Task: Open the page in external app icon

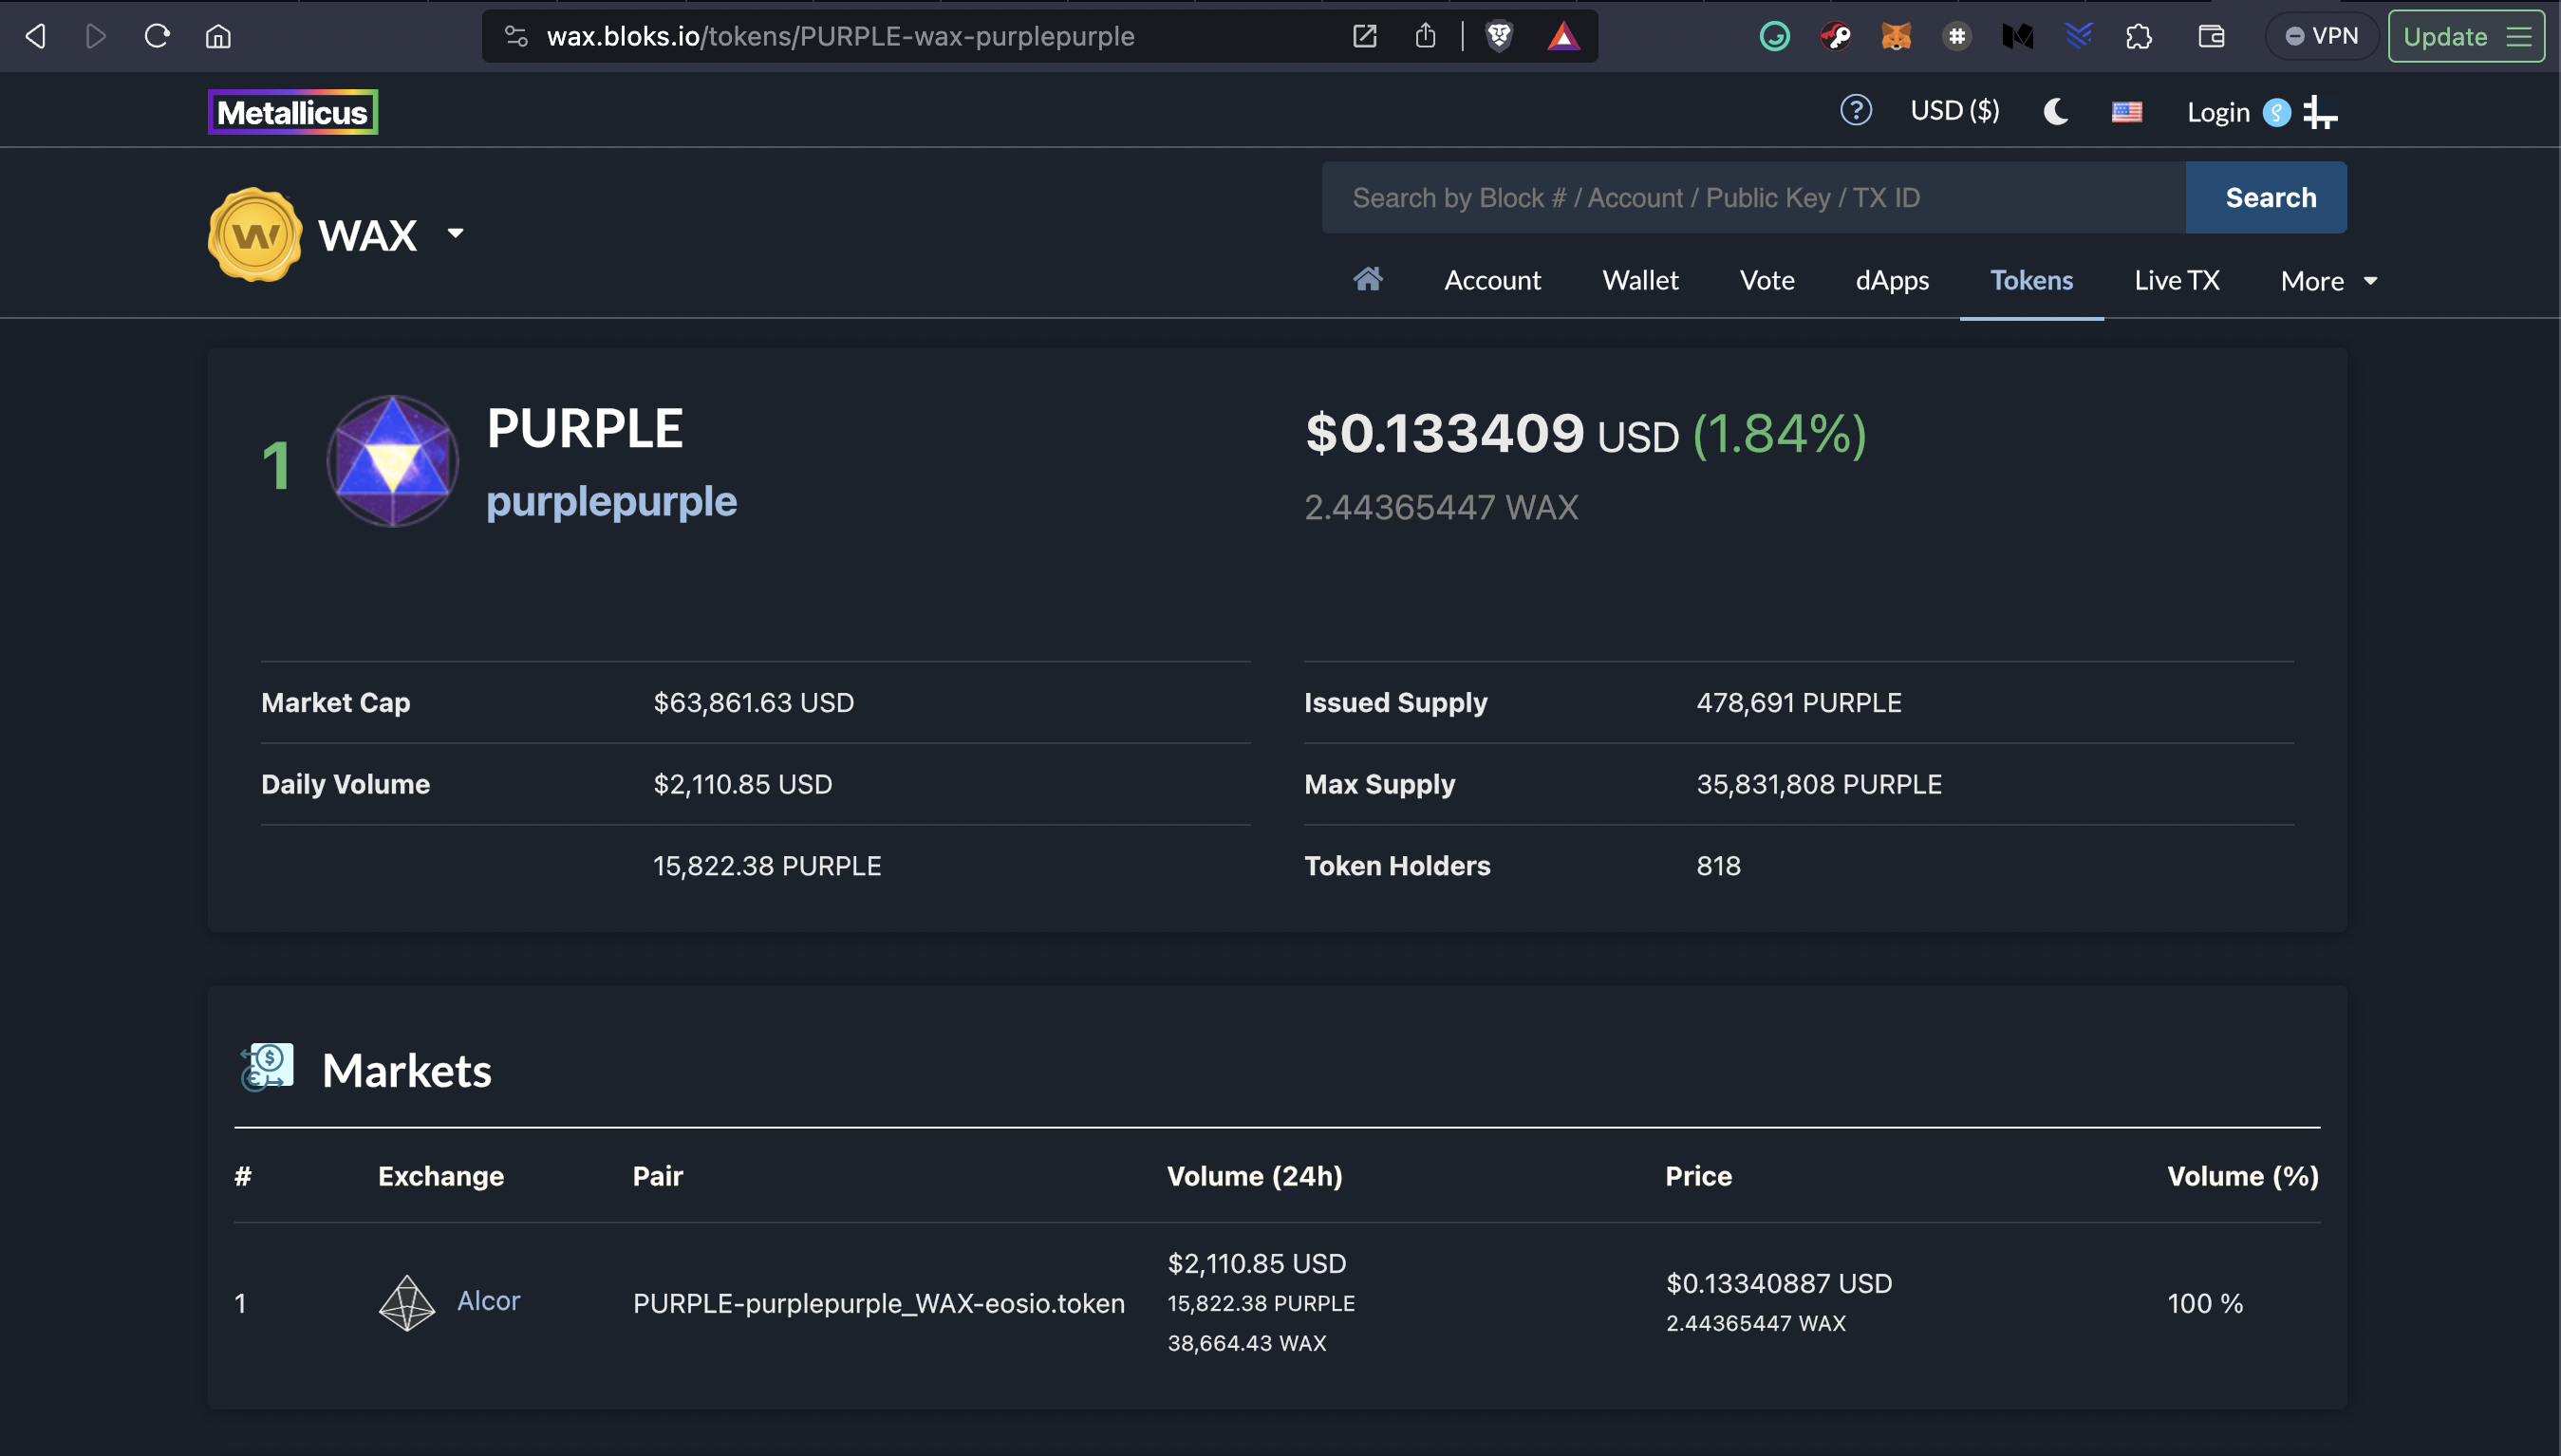Action: (1365, 37)
